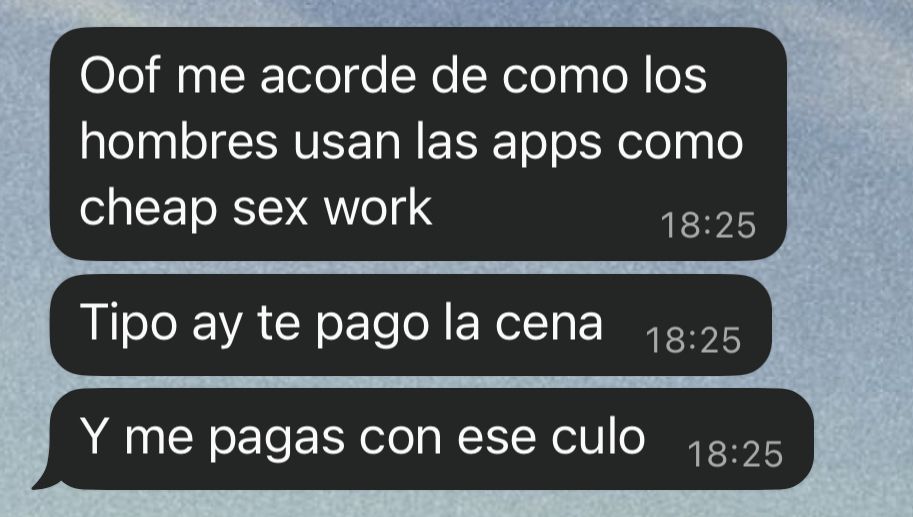913x517 pixels.
Task: Tap the 'Tipo ay te pago la cena' message
Action: [411, 325]
